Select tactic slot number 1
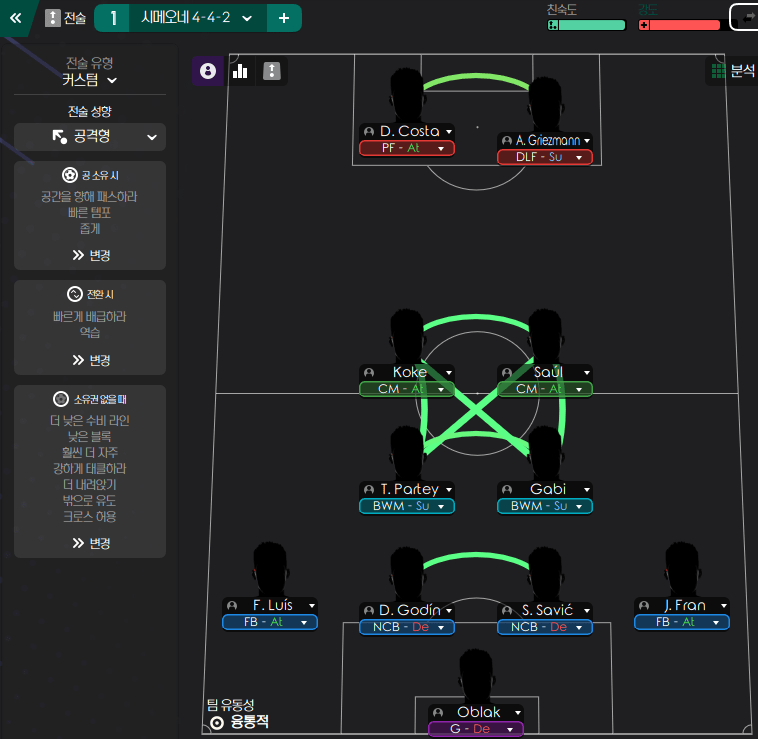This screenshot has height=739, width=758. [113, 18]
